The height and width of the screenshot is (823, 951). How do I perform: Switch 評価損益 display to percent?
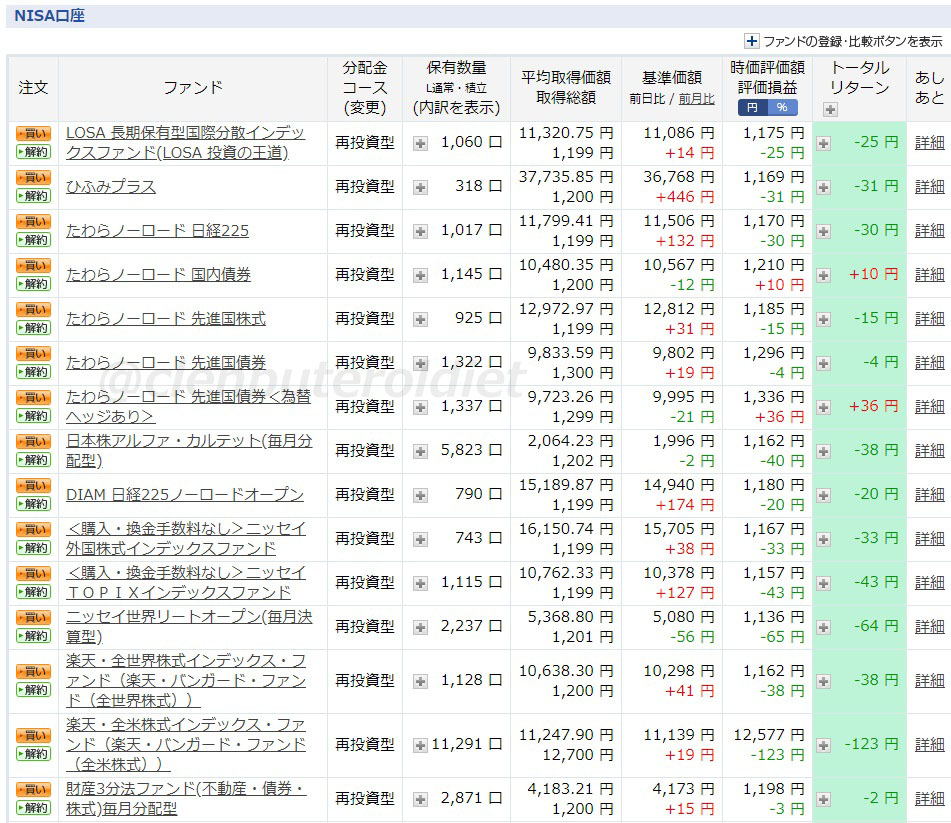(x=782, y=108)
